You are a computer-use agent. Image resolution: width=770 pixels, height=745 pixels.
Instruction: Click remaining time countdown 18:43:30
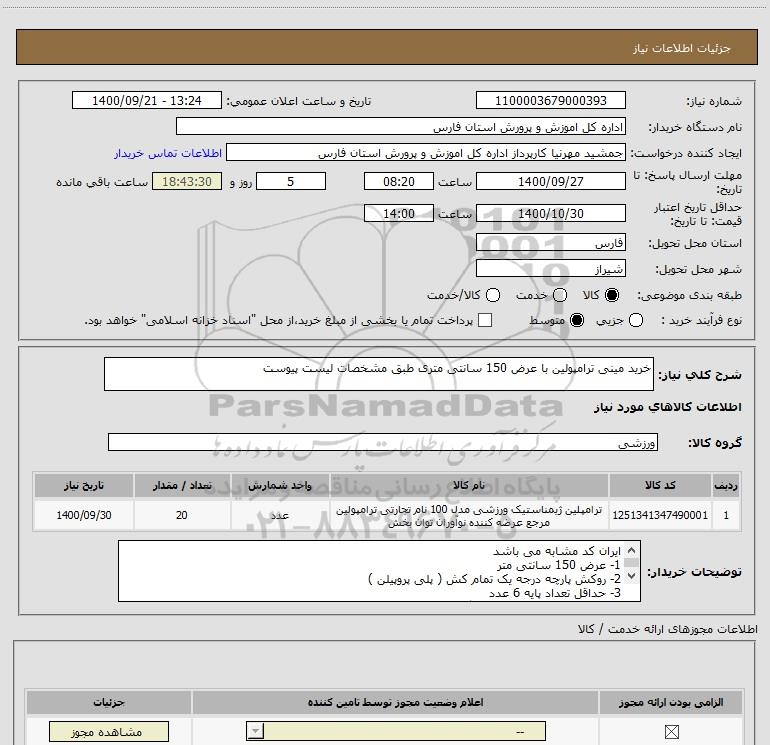tap(187, 182)
